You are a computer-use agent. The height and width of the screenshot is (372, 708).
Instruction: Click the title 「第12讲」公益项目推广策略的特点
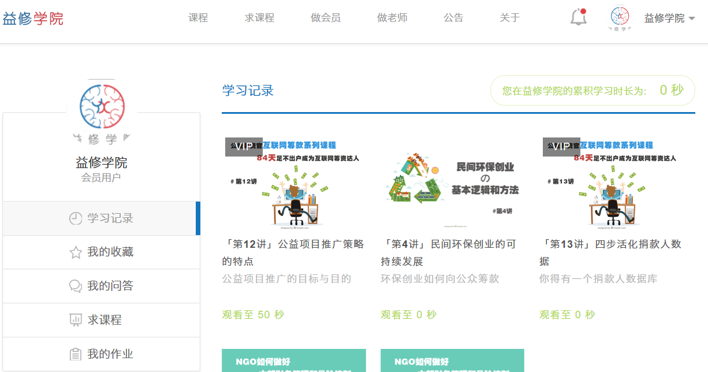click(293, 252)
